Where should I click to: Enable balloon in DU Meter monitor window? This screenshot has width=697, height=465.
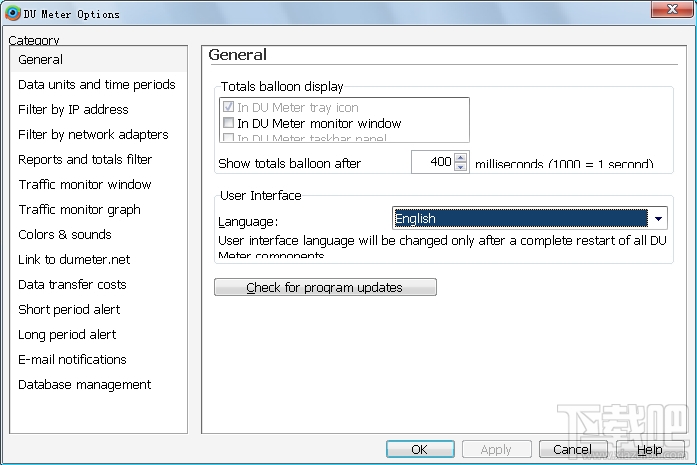[229, 124]
